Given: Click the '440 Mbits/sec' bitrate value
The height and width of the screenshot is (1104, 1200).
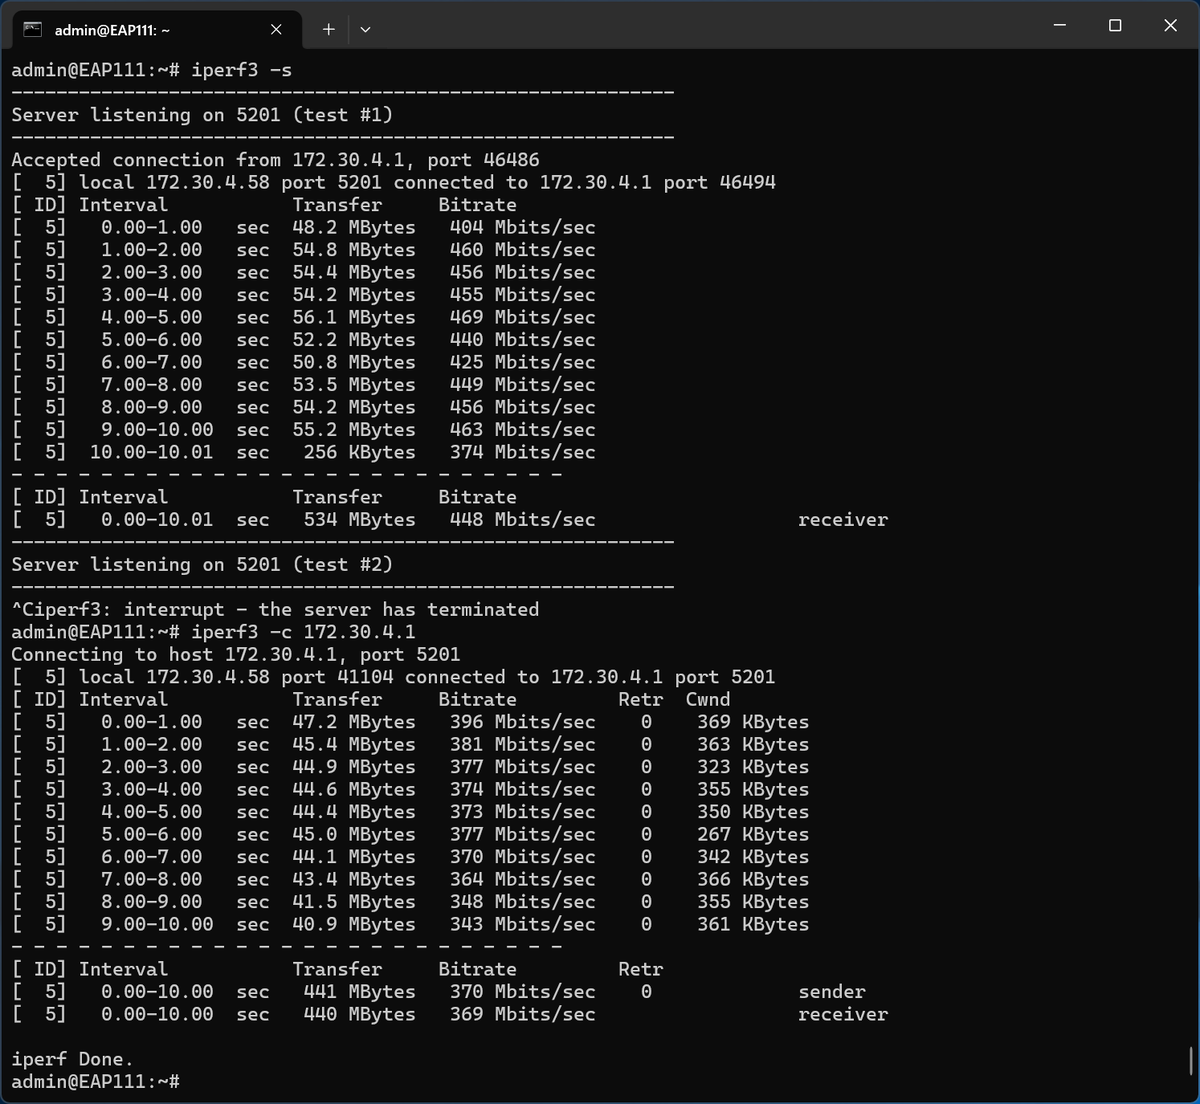Looking at the screenshot, I should coord(522,340).
